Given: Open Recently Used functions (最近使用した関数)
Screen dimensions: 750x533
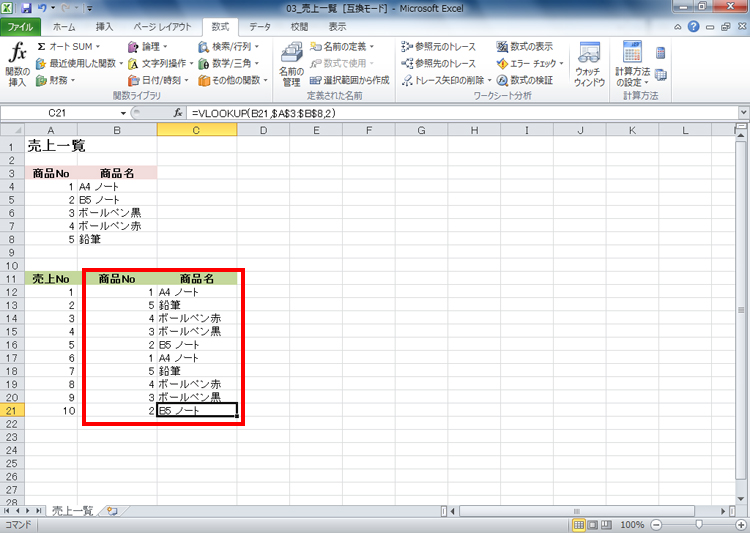Looking at the screenshot, I should tap(79, 64).
